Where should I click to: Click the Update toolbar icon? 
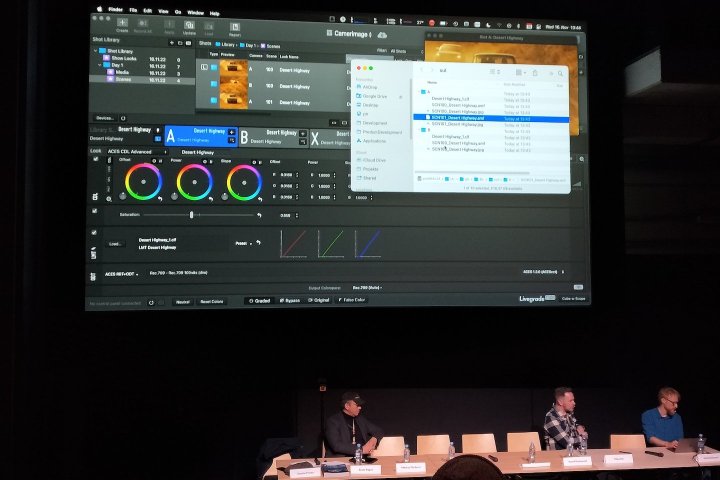tap(189, 25)
